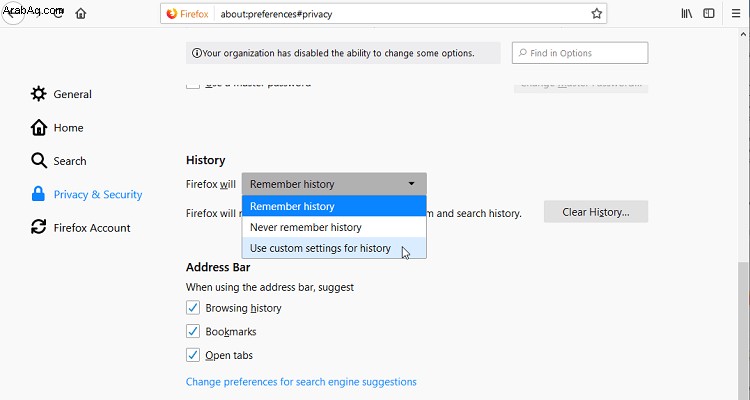Screen dimensions: 750x400
Task: Click the Firefox Account sync icon
Action: tap(39, 227)
